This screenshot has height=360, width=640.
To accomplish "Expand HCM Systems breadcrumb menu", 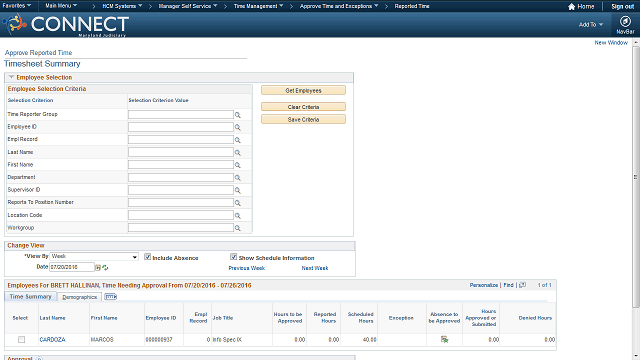I will coord(122,6).
